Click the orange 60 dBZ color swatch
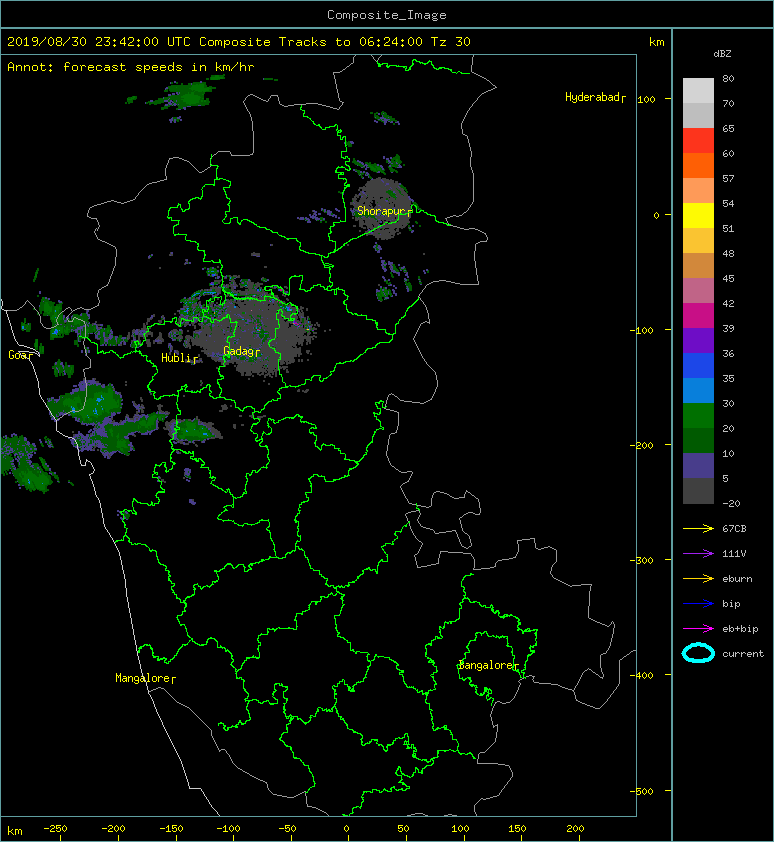 tap(698, 166)
